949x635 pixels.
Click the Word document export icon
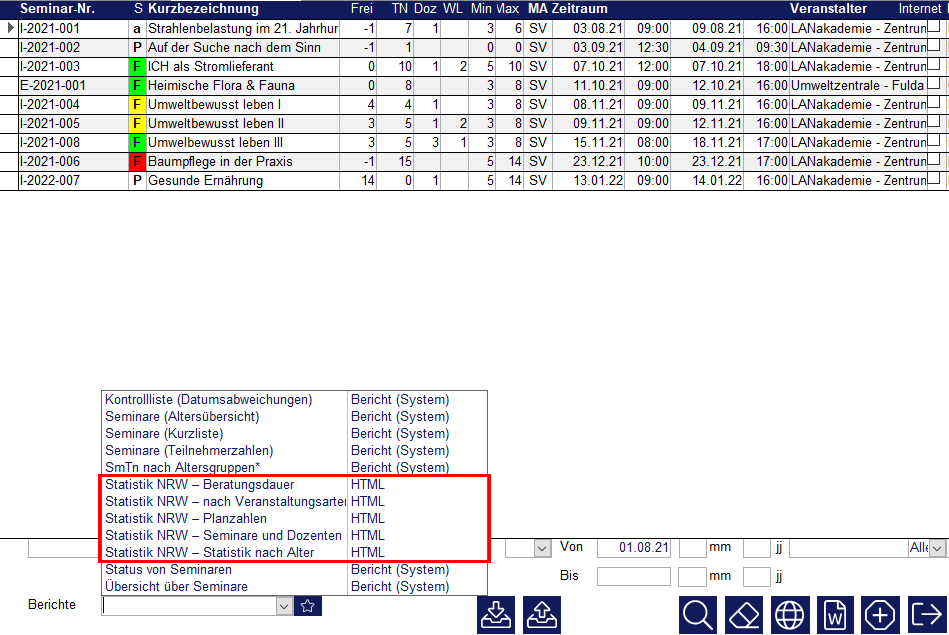click(x=835, y=614)
